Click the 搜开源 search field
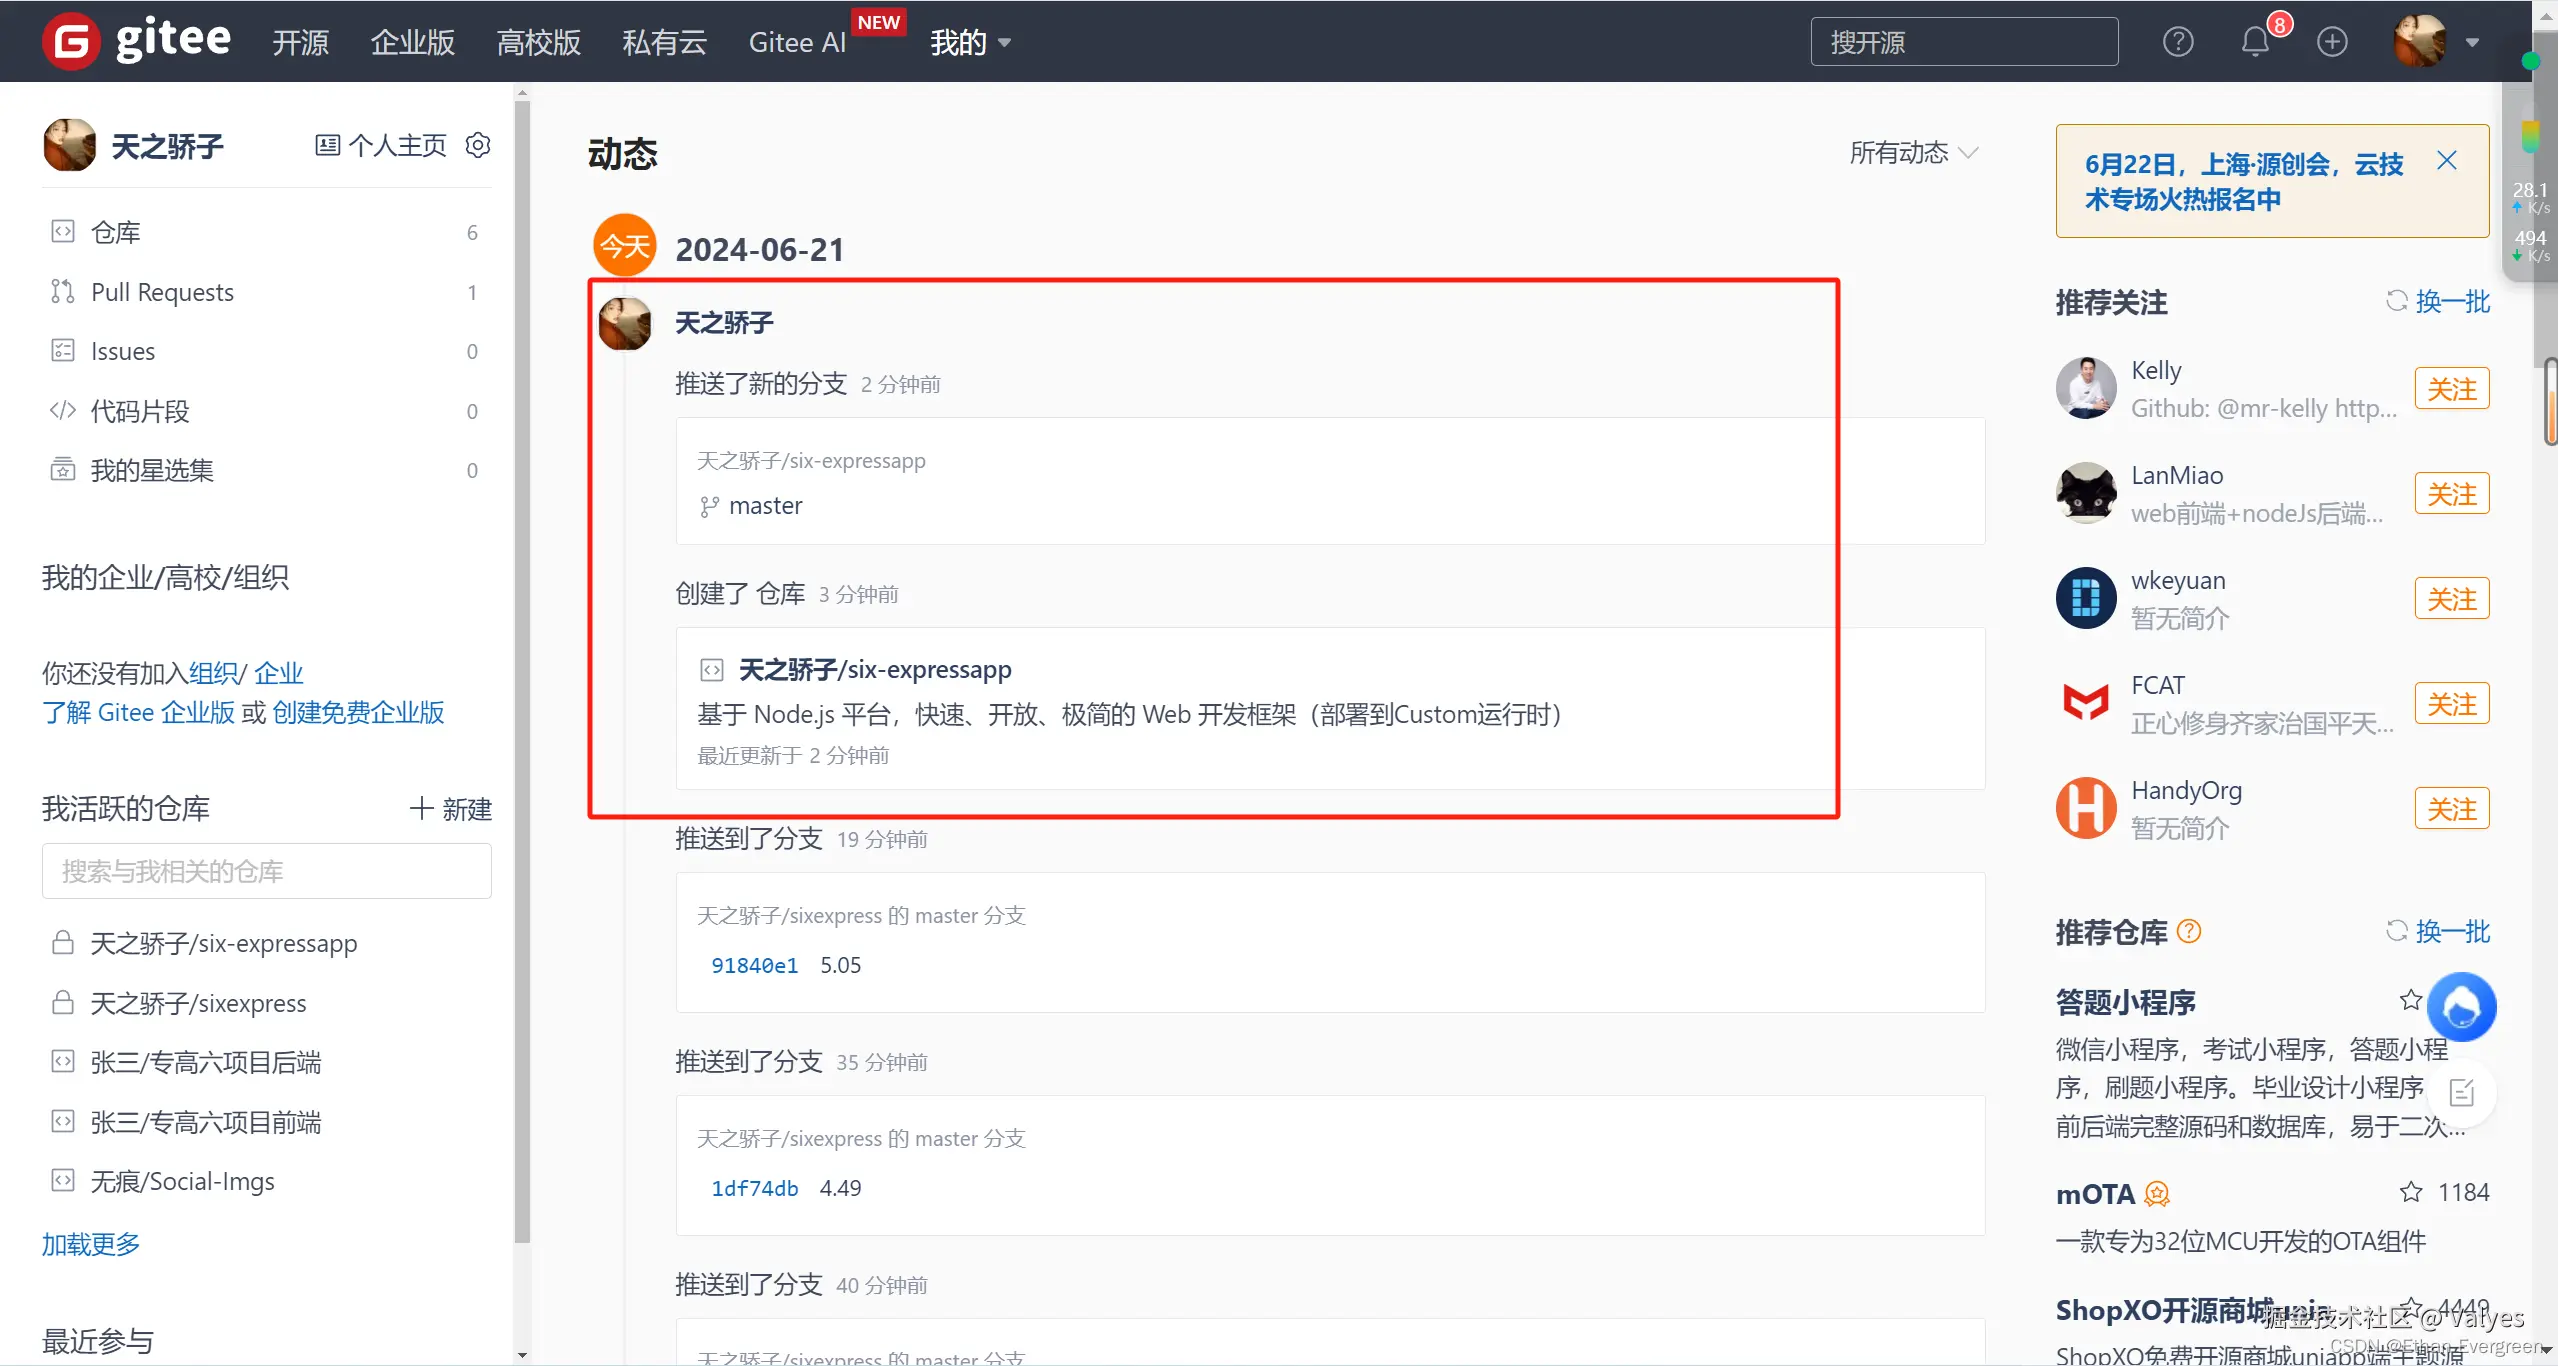Image resolution: width=2558 pixels, height=1366 pixels. pos(1963,42)
